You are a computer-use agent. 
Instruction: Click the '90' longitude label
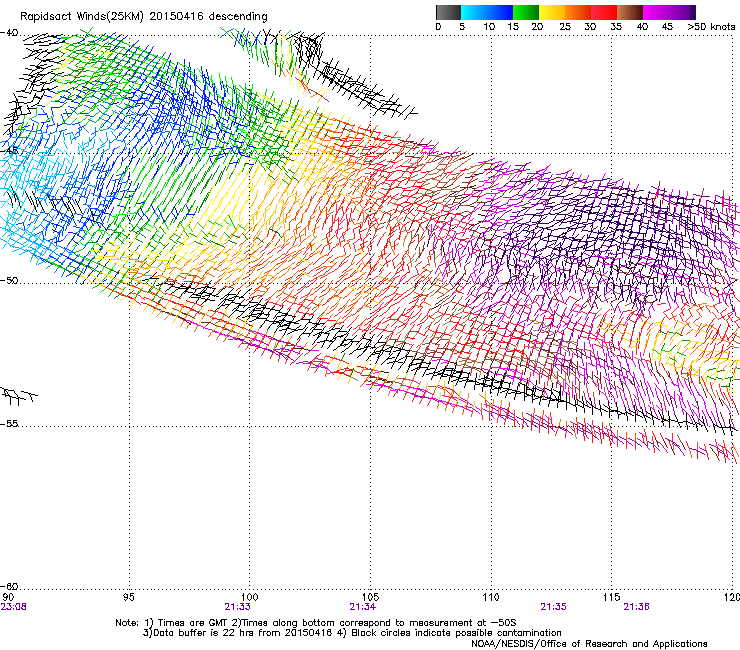[x=8, y=598]
